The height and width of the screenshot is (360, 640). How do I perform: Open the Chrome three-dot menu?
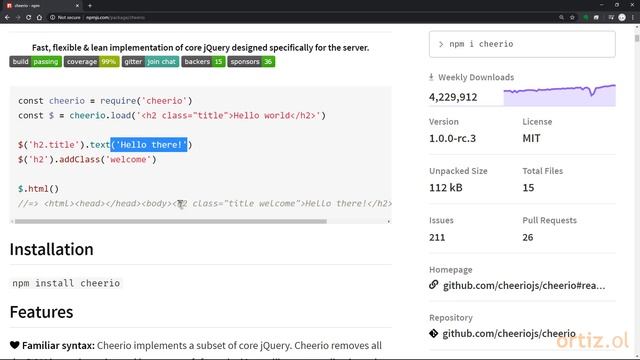click(633, 18)
